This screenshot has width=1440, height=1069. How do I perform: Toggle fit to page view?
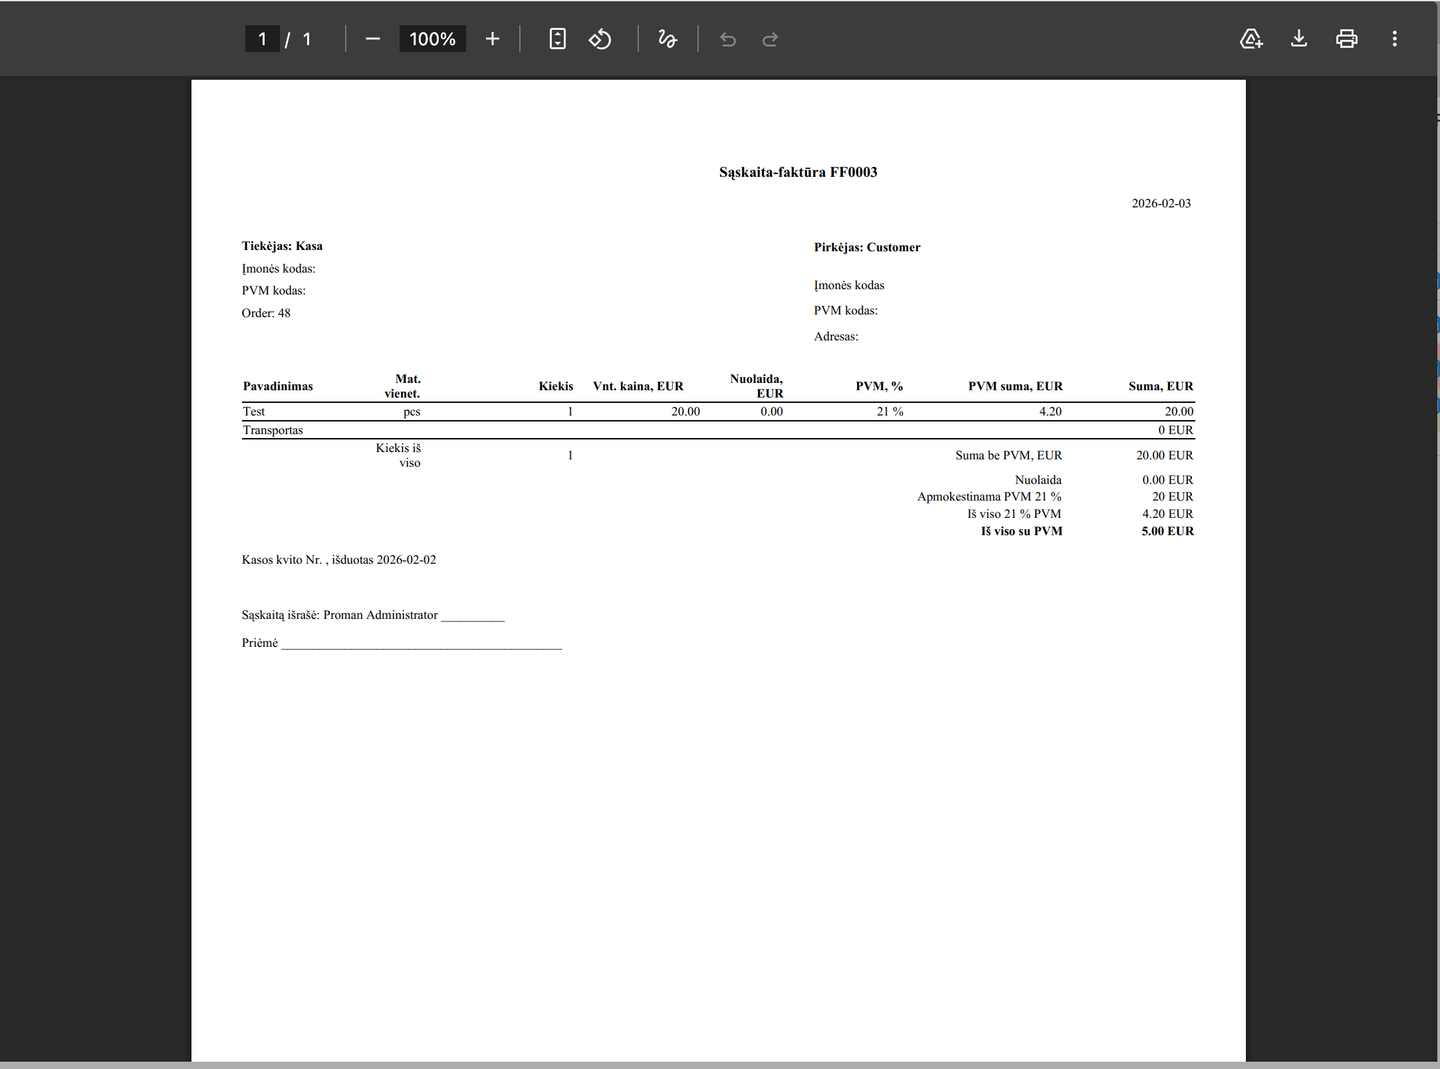point(558,39)
